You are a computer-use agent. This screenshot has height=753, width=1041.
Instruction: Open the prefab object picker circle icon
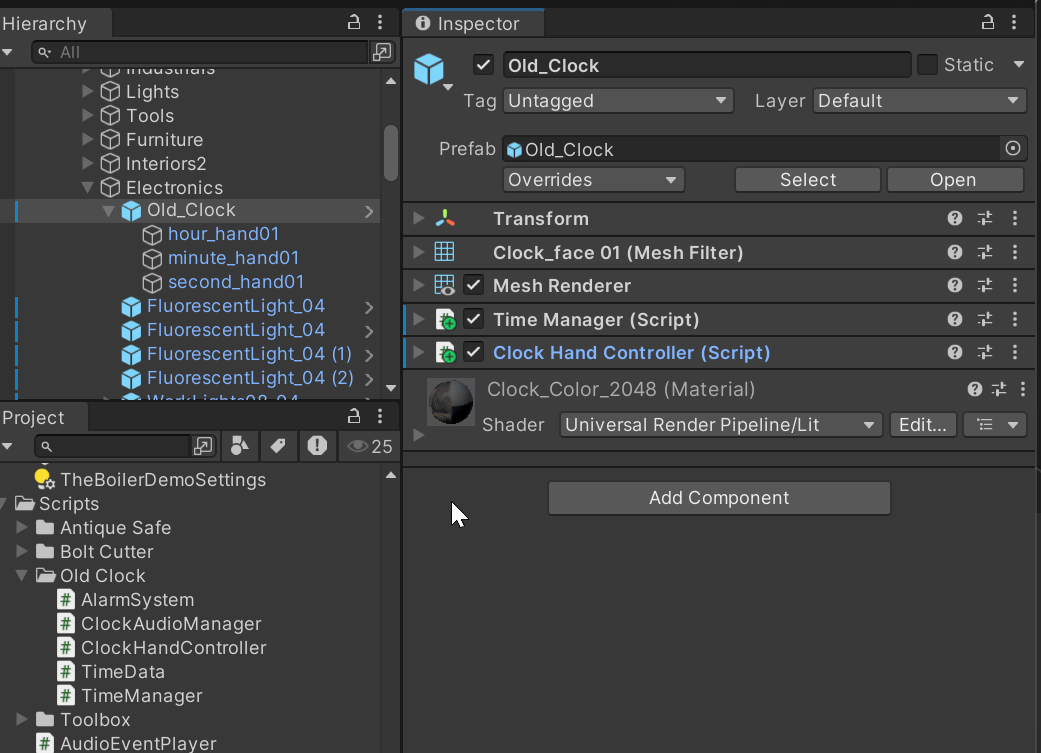1012,148
